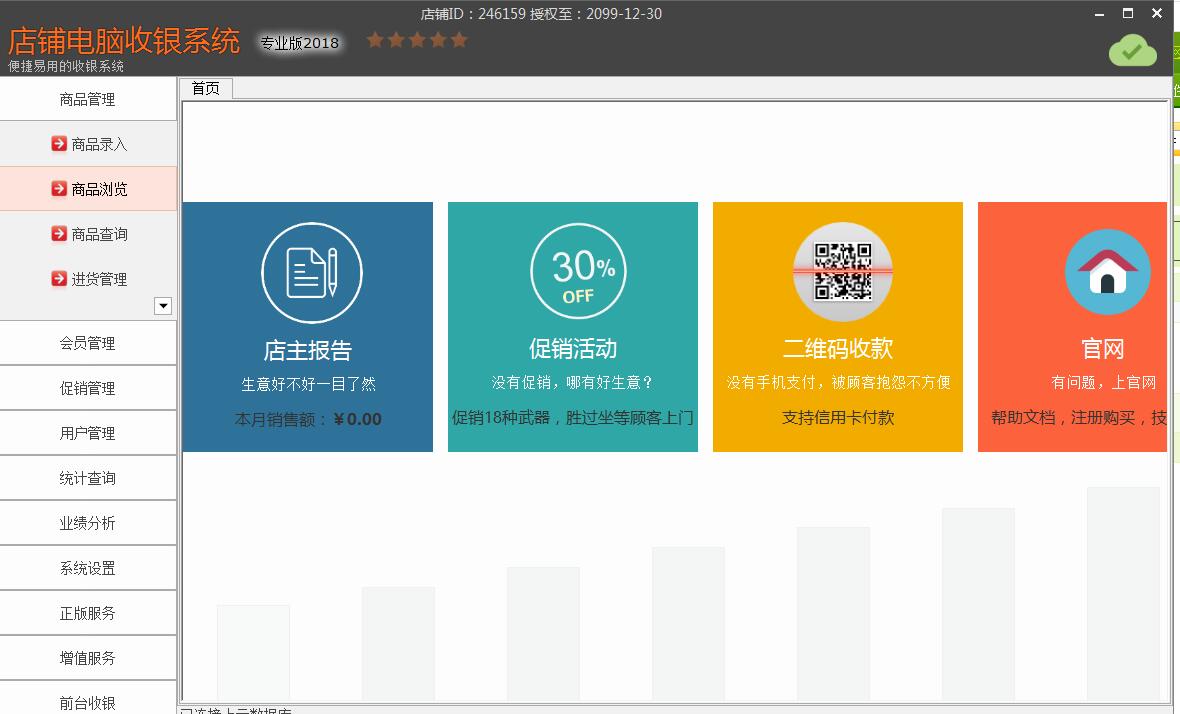Click the first rating star

coord(375,40)
